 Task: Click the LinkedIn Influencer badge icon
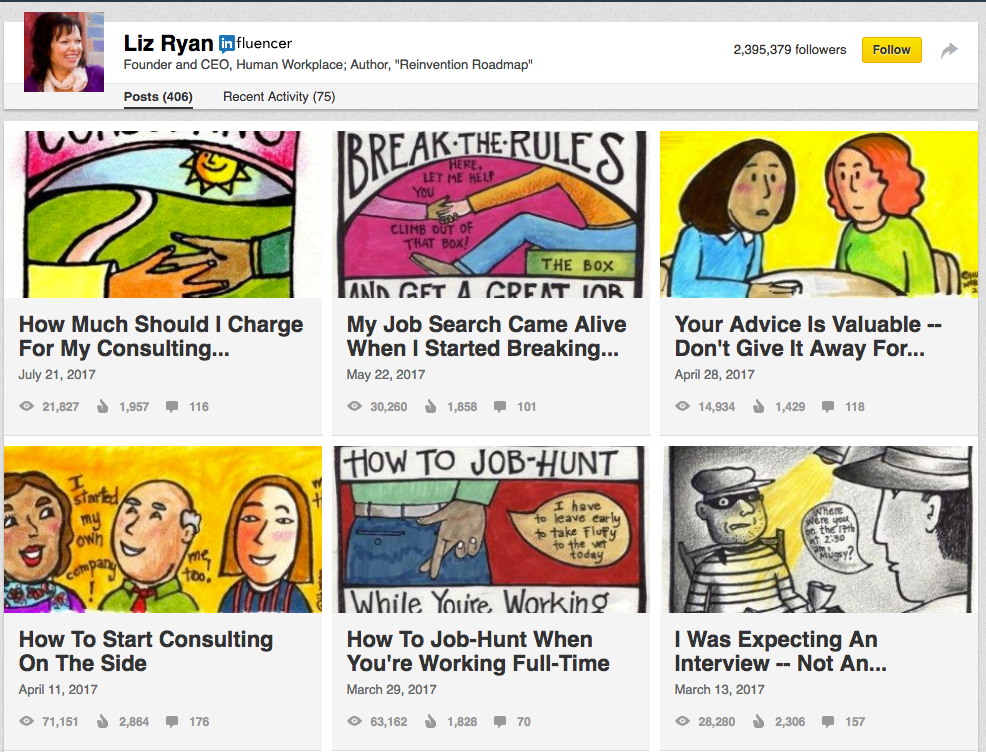tap(227, 43)
